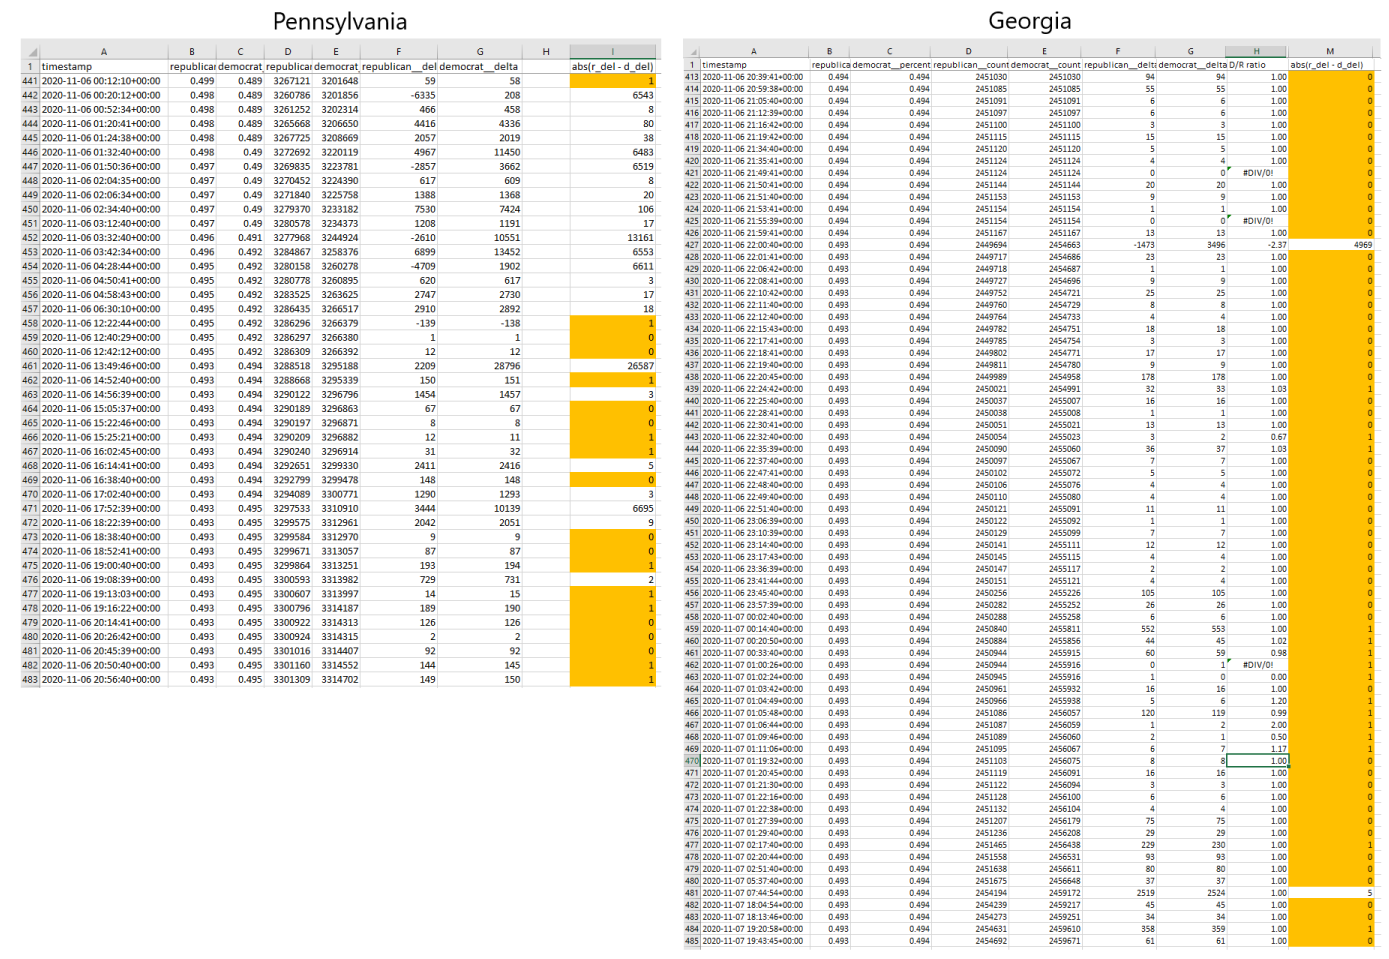This screenshot has height=959, width=1389.
Task: Click Georgia cell with value 2454692
Action: coord(968,941)
